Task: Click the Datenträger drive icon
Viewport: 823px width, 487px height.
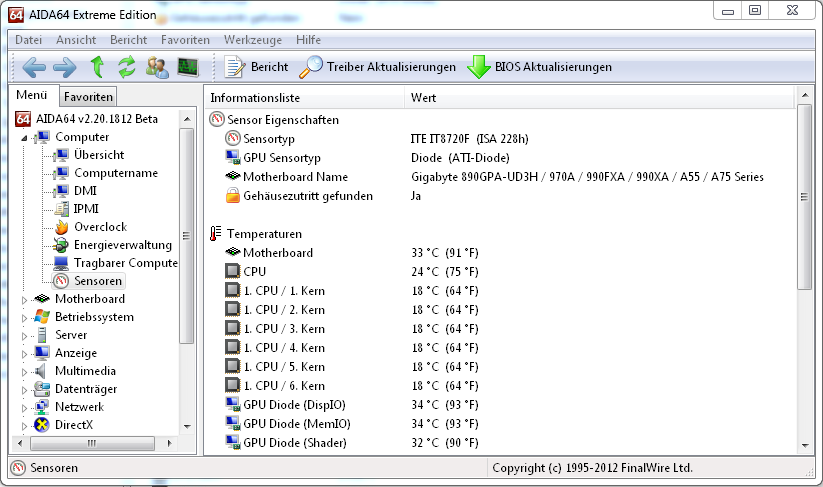Action: pos(42,389)
